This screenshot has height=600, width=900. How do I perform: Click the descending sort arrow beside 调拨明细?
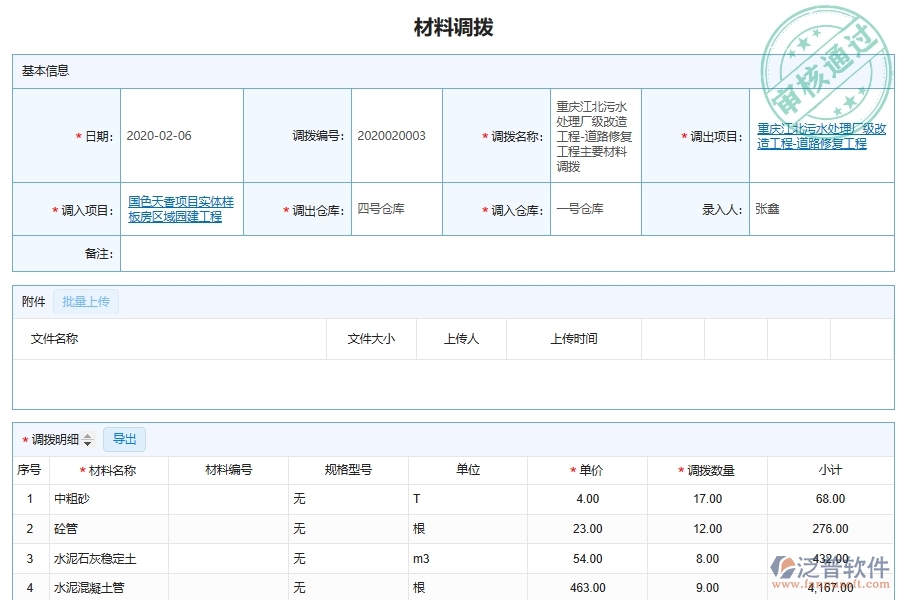tap(88, 442)
